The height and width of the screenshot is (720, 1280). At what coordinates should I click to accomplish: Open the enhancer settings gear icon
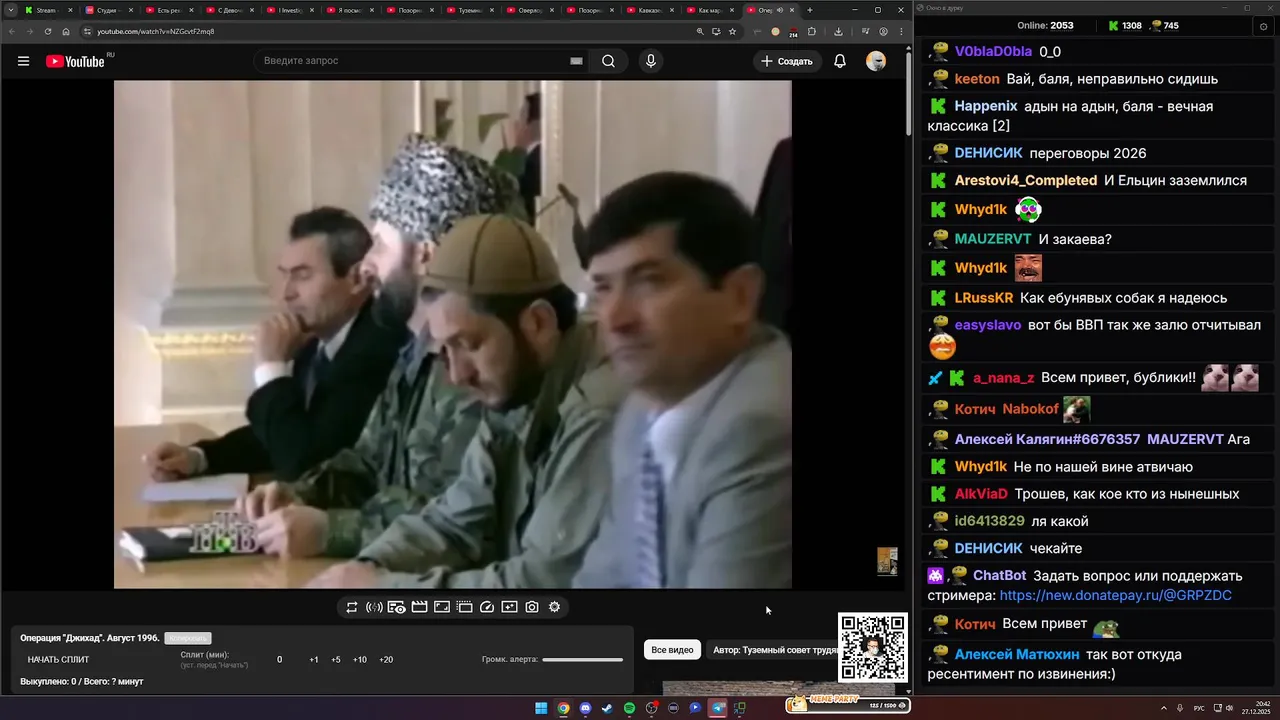(x=554, y=607)
